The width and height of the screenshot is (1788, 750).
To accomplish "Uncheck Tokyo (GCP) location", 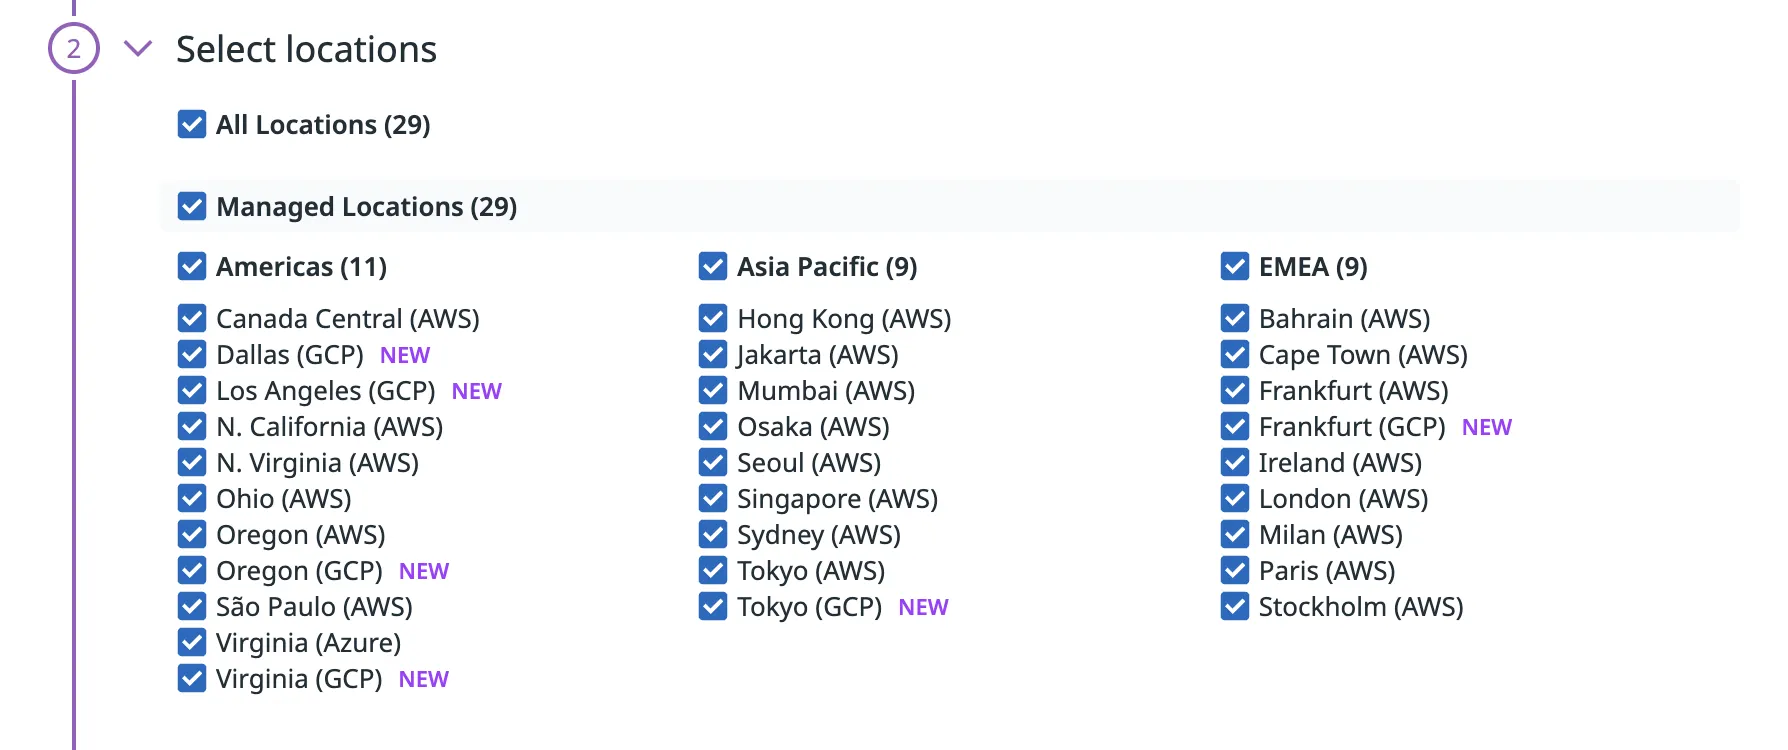I will (713, 606).
